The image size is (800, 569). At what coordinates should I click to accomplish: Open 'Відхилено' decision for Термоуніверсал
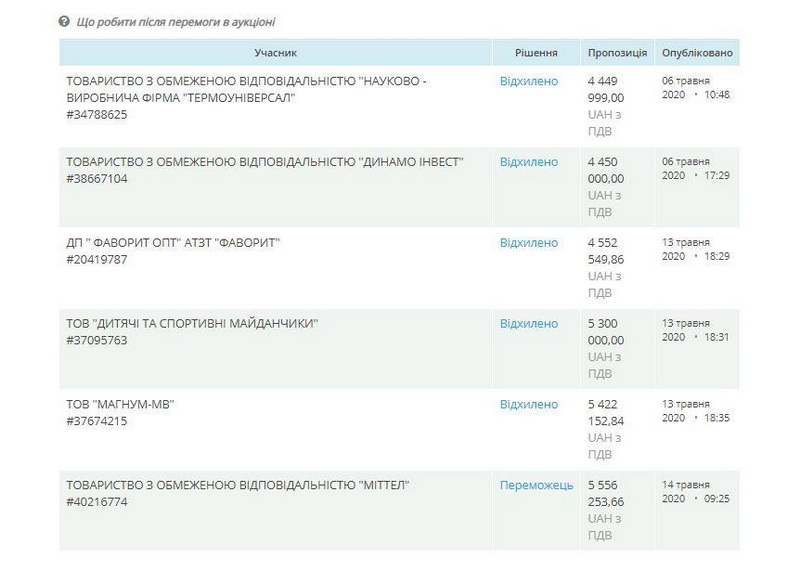coord(529,81)
